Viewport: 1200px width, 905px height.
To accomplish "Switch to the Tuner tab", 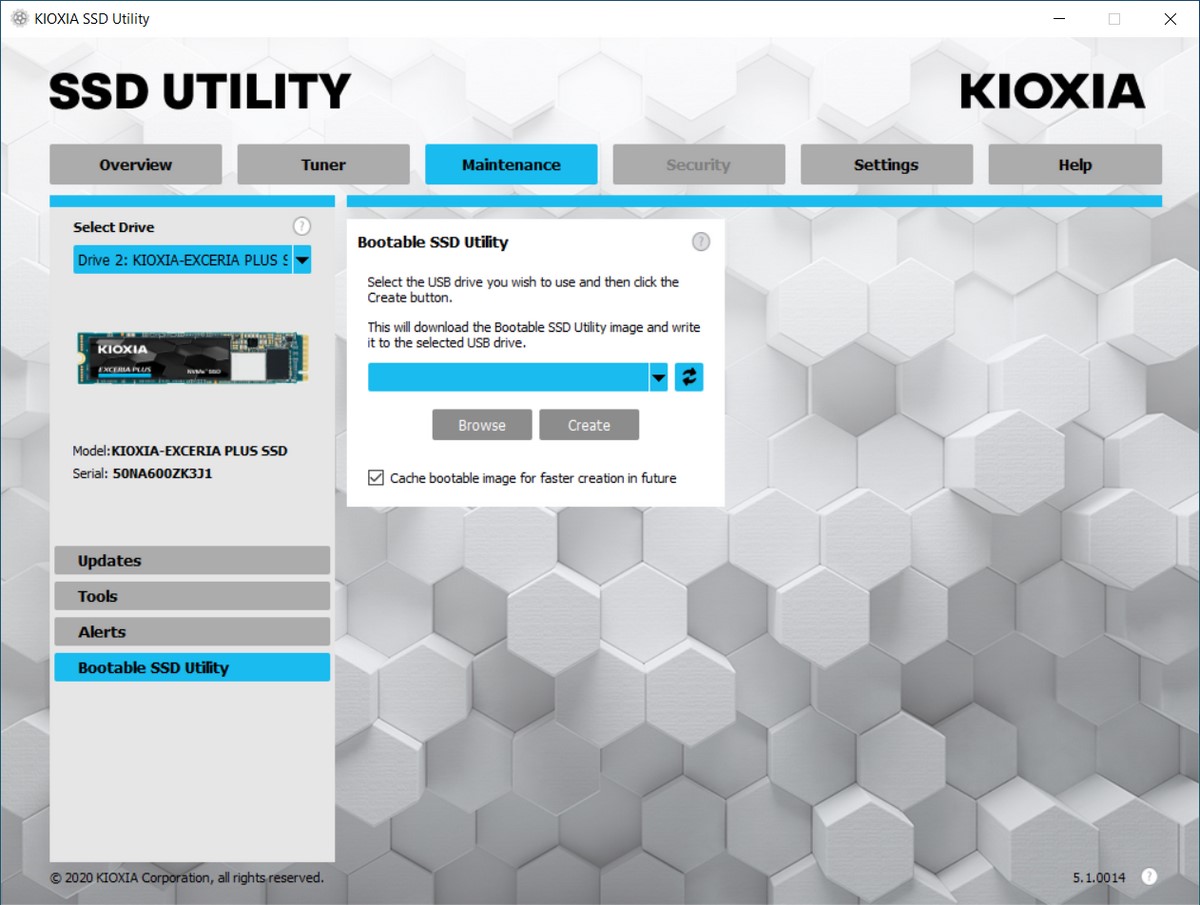I will 323,165.
